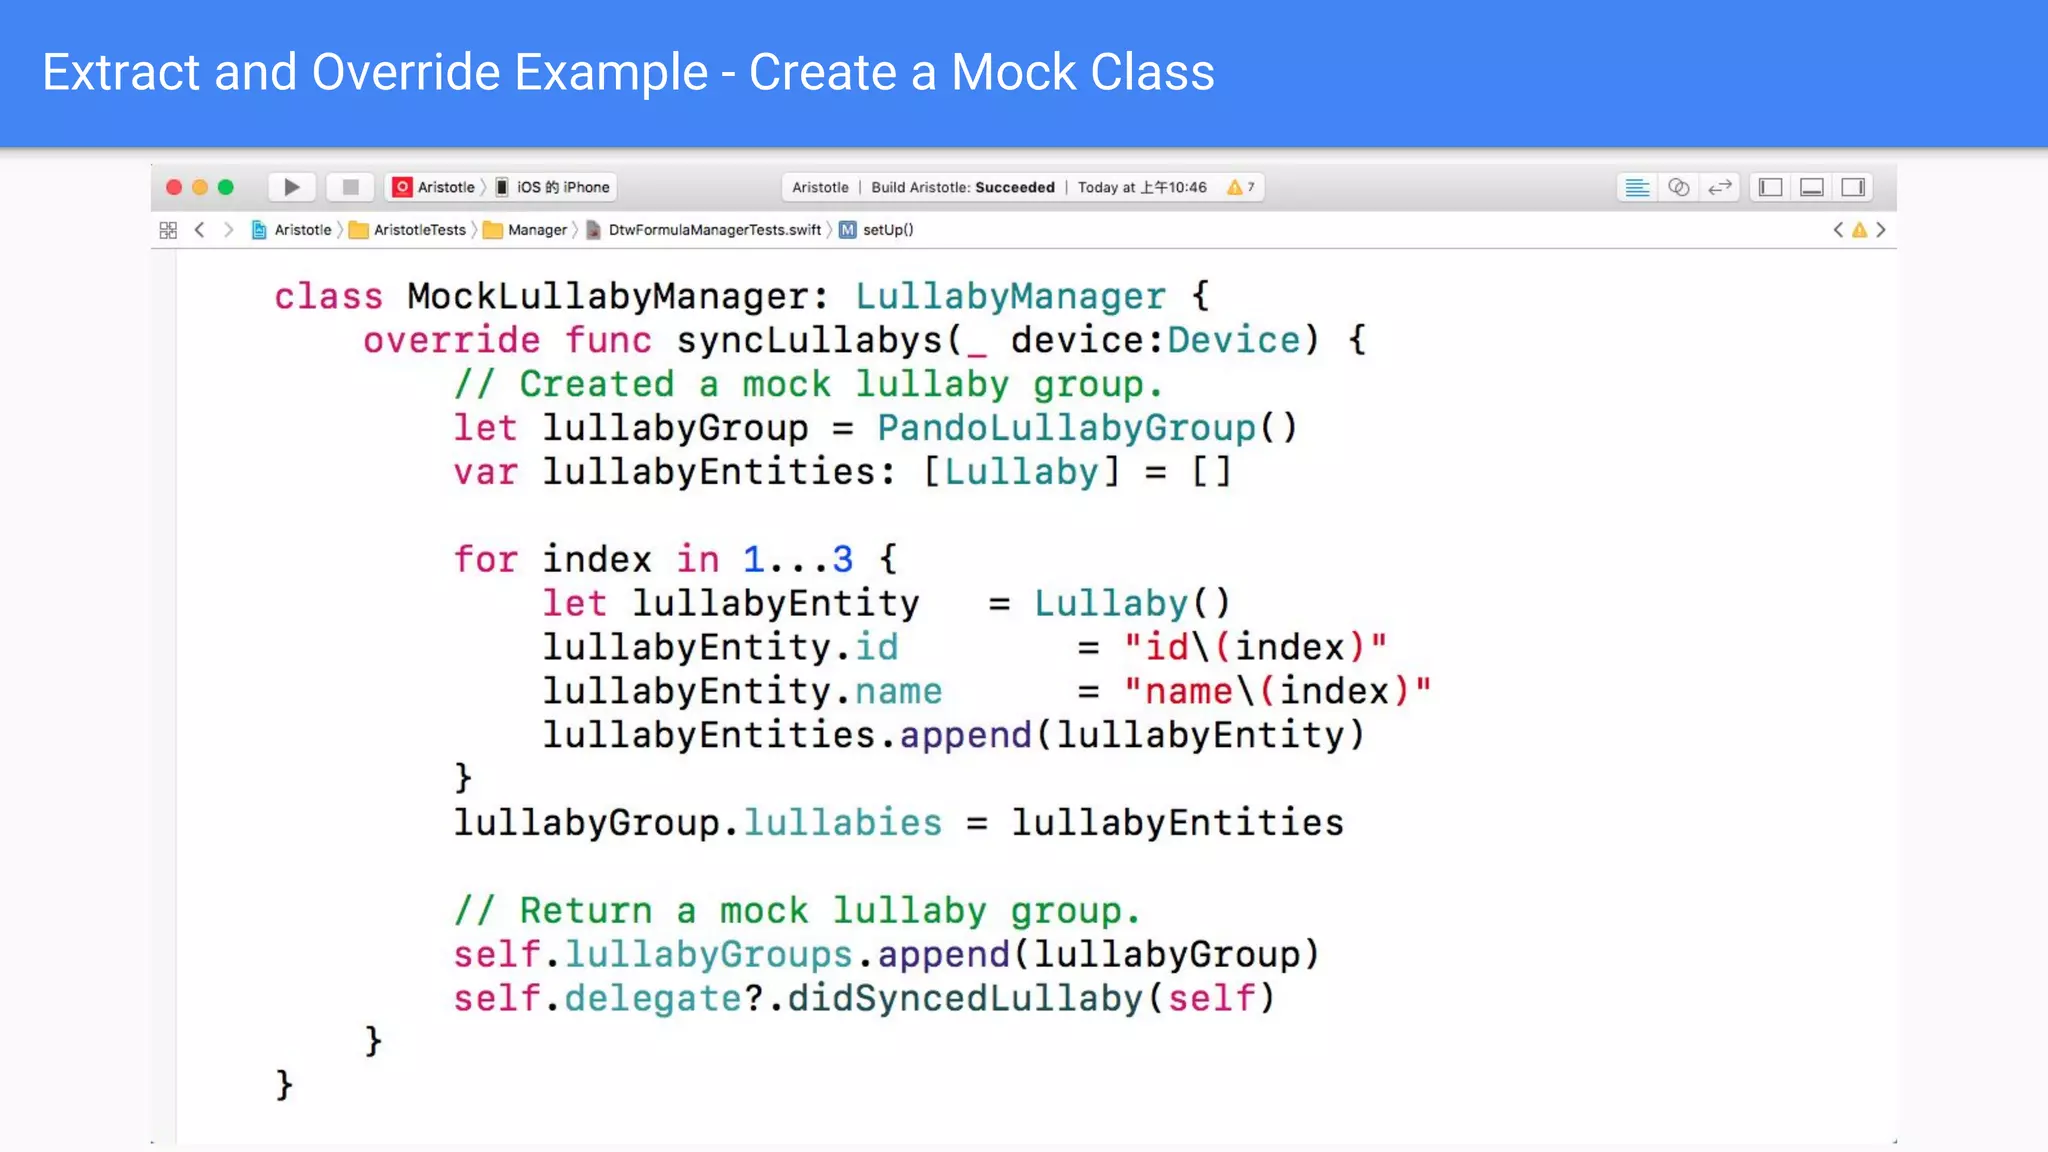Open the setUp() method jump menu

tap(877, 230)
